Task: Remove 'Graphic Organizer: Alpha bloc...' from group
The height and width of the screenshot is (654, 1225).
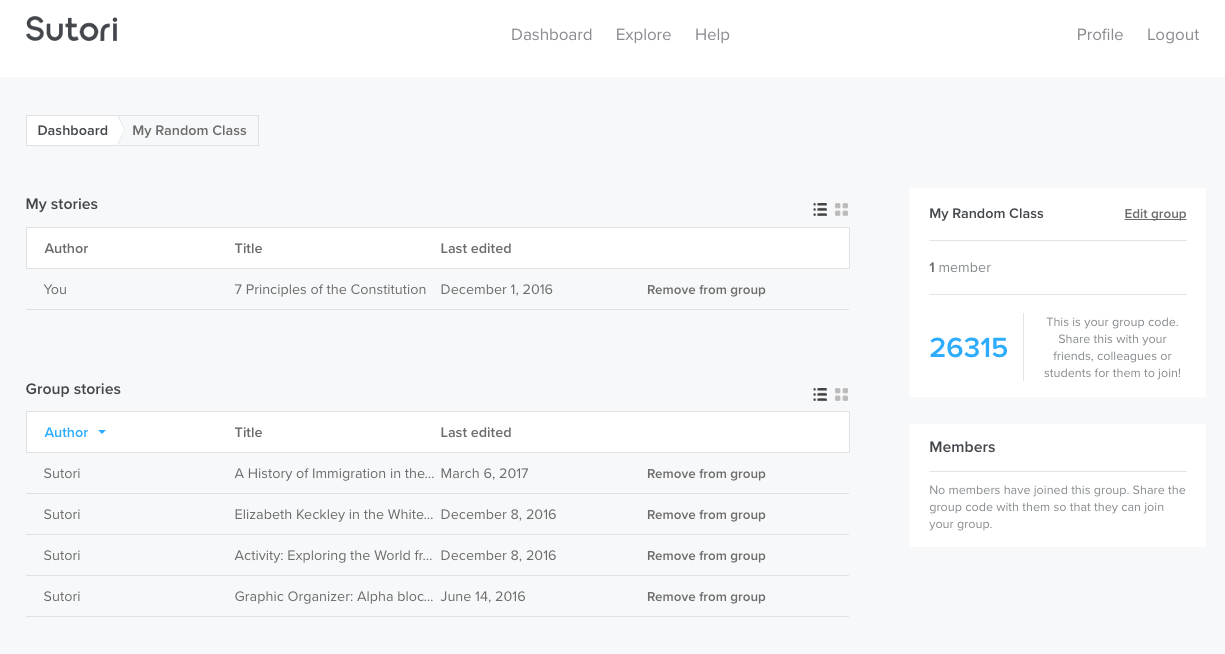Action: point(706,596)
